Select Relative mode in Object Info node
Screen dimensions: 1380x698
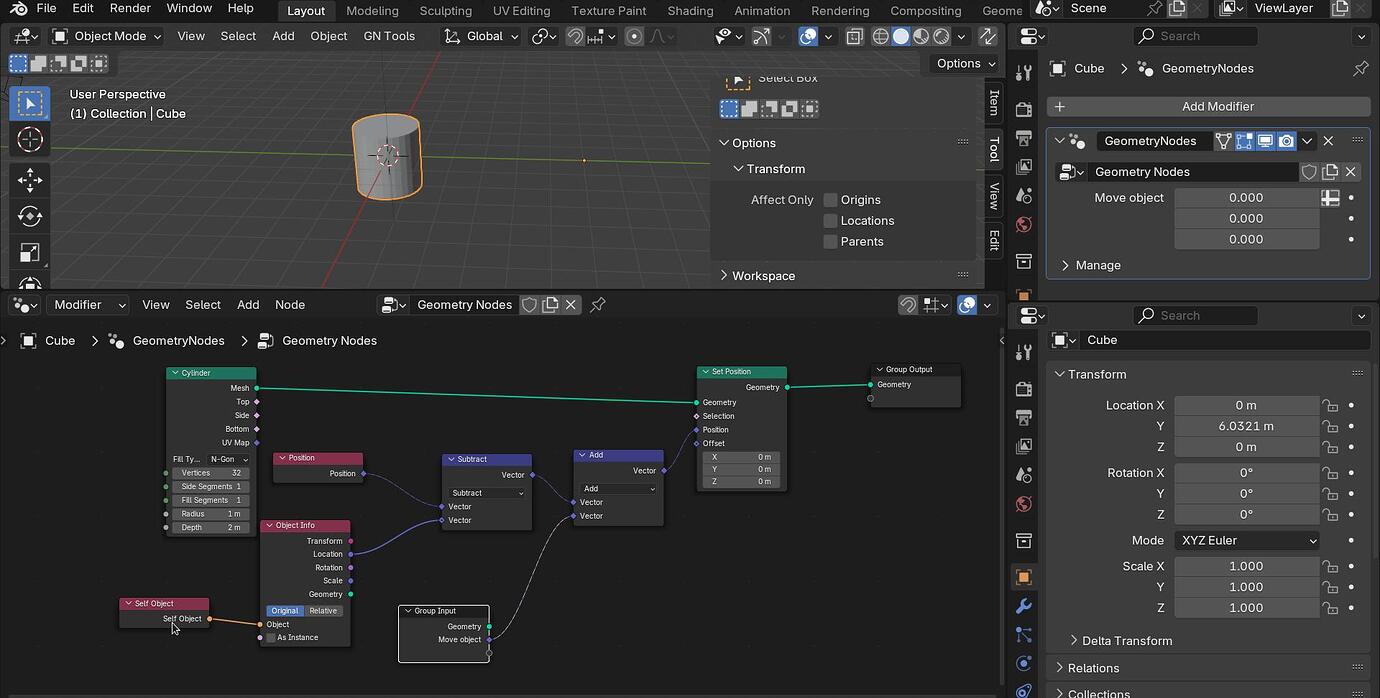coord(323,611)
